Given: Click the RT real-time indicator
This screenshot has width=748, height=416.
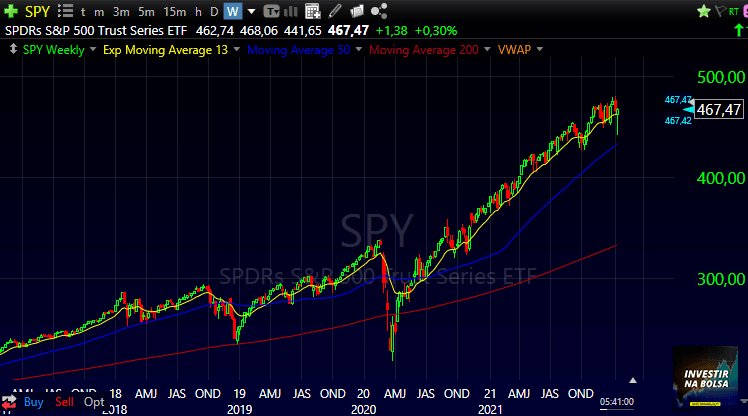Looking at the screenshot, I should tap(734, 11).
